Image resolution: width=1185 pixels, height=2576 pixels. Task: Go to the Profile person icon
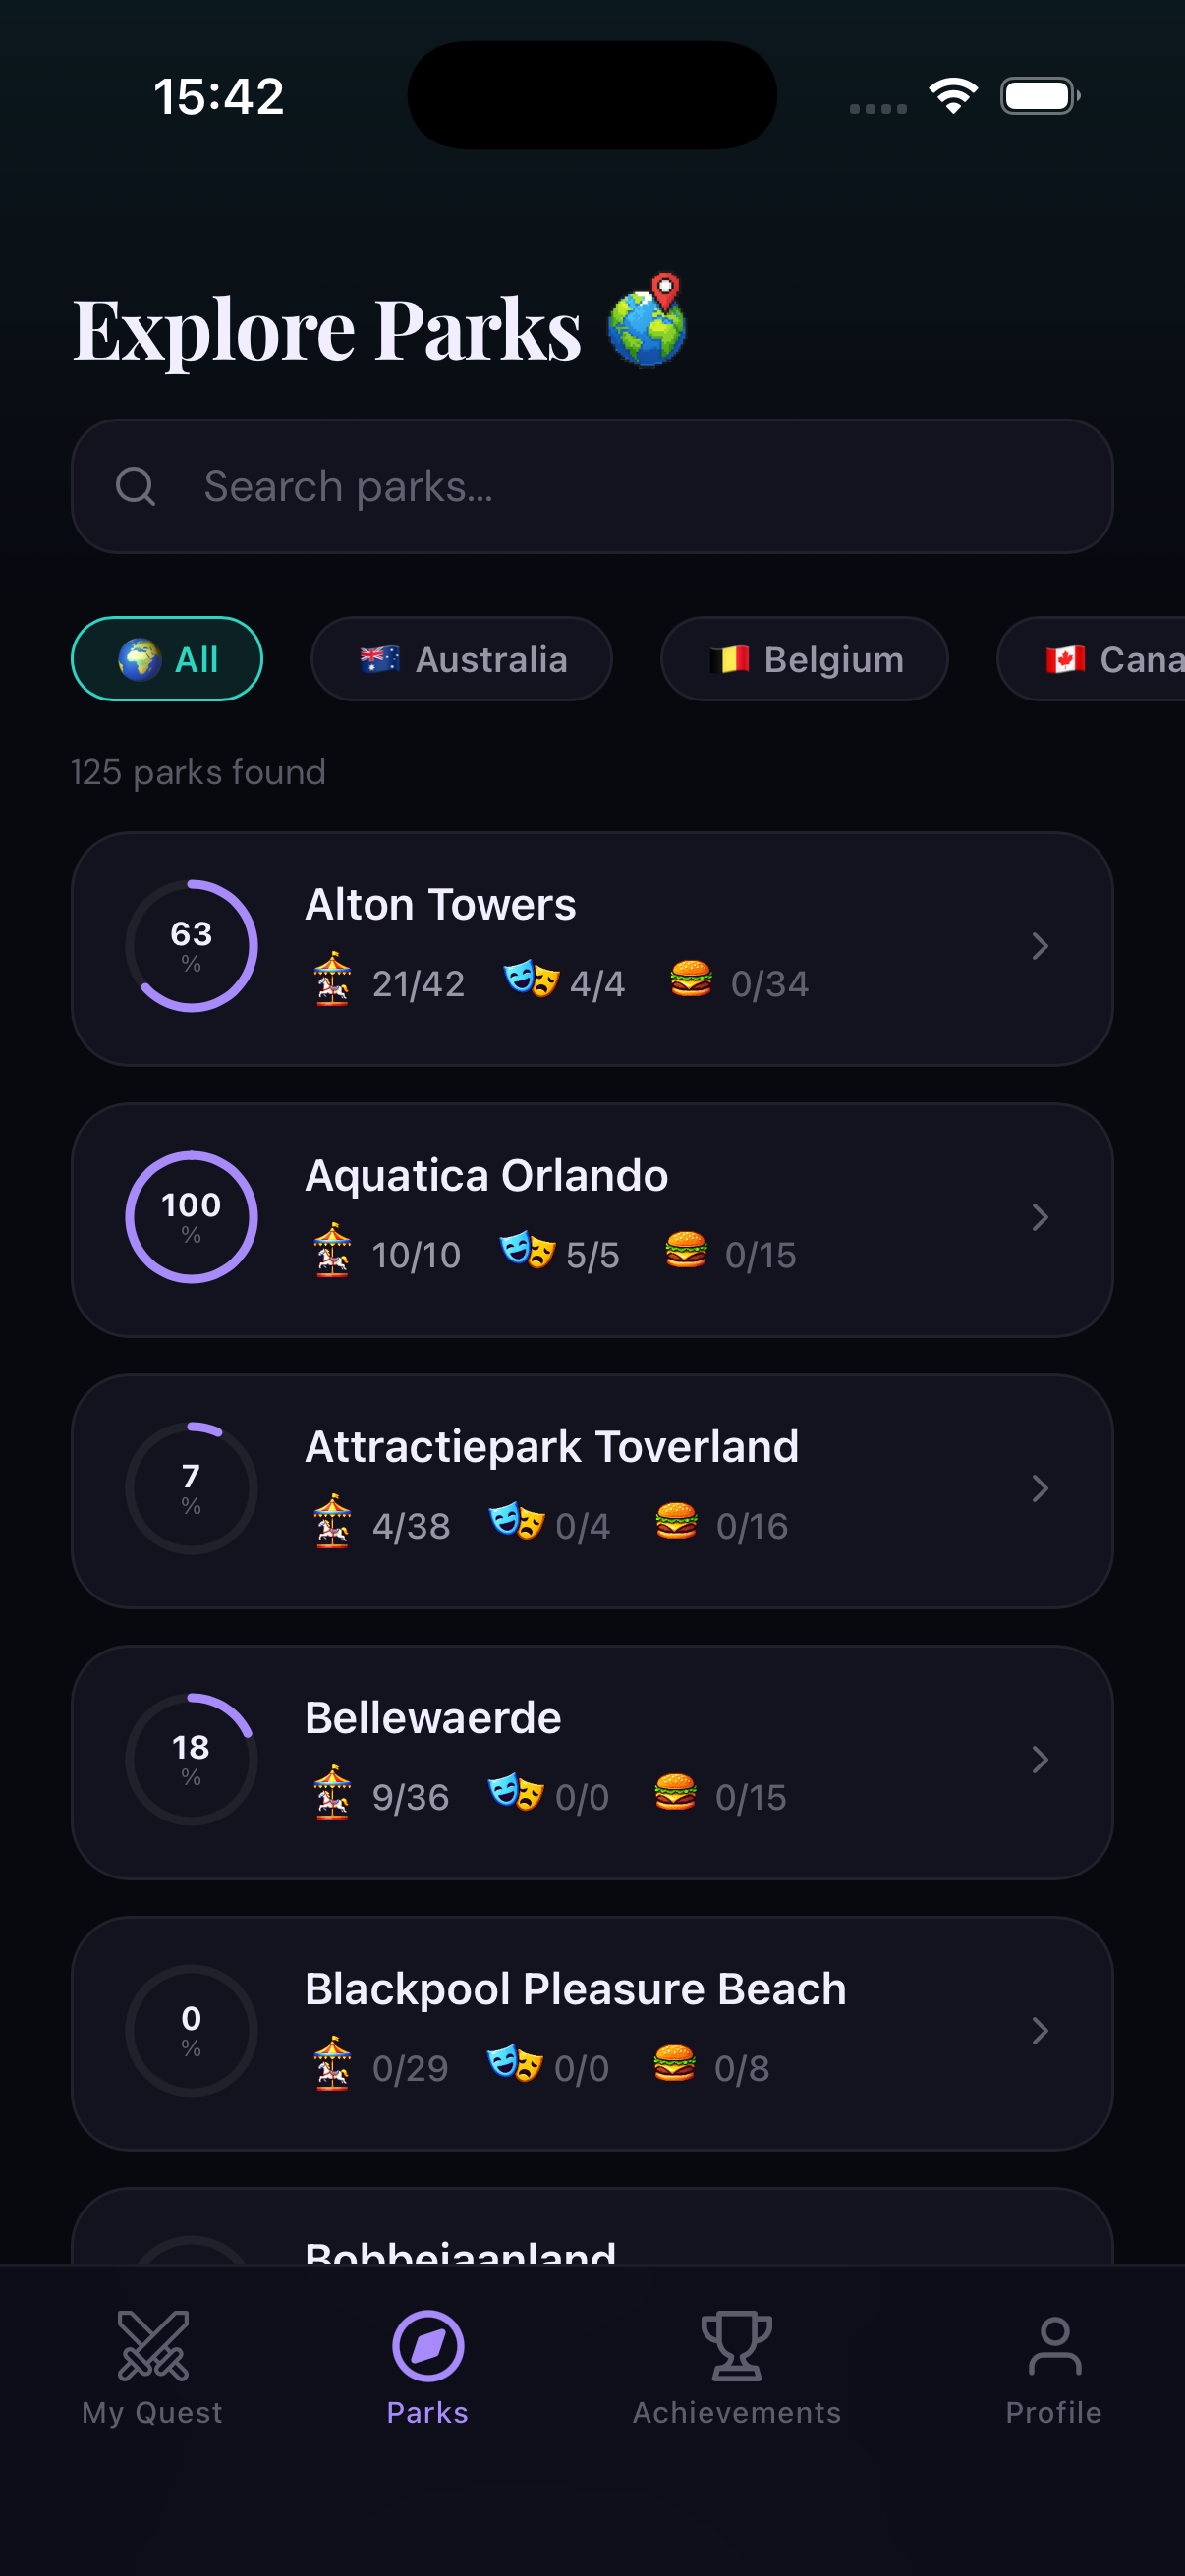[x=1054, y=2345]
